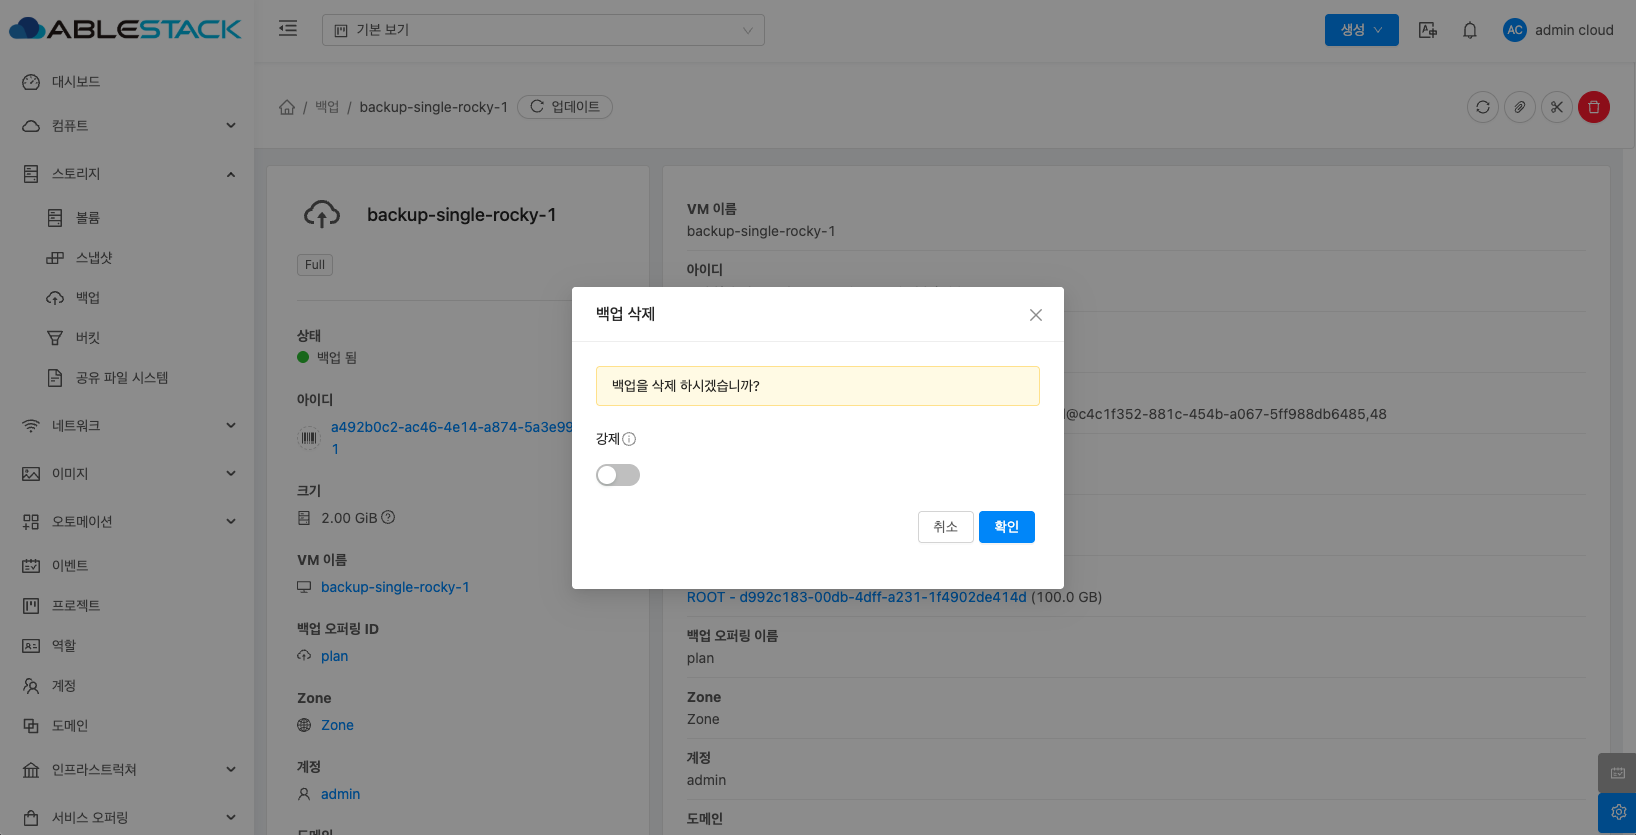Collapse the sidebar menu icon
The height and width of the screenshot is (835, 1636).
288,29
